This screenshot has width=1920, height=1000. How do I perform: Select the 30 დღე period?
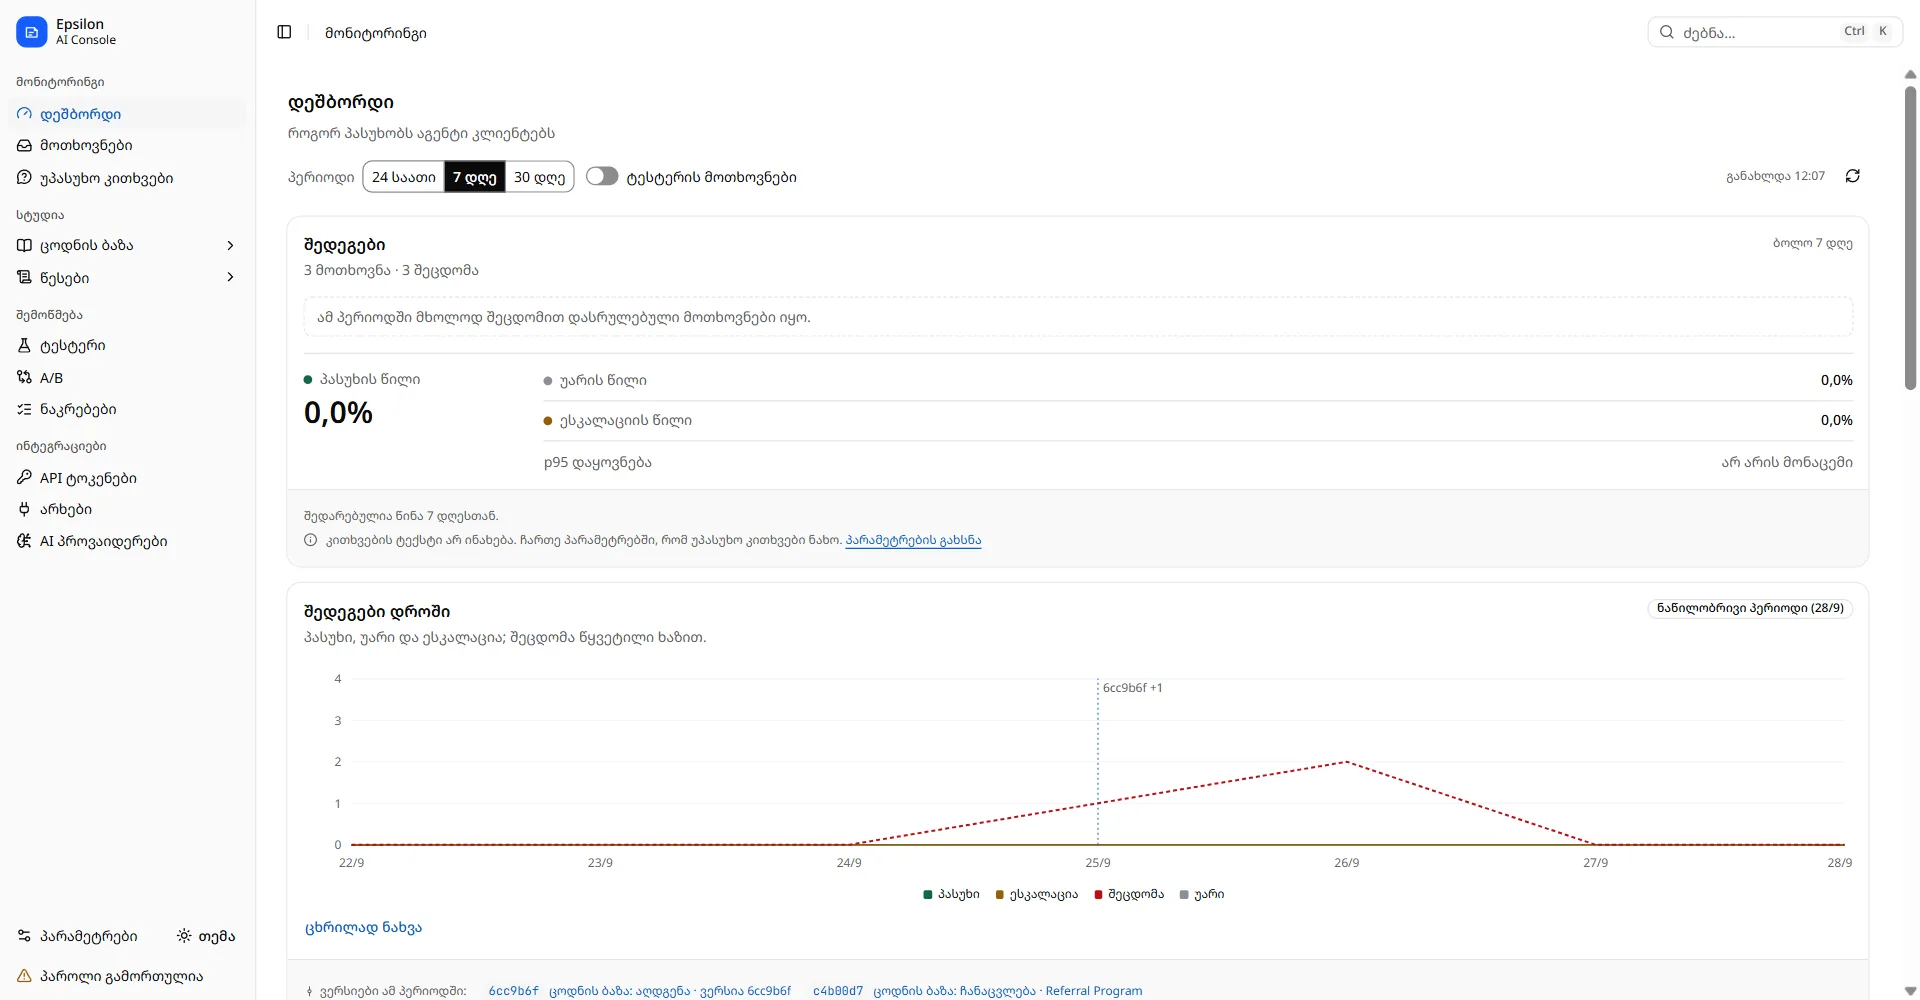point(540,177)
